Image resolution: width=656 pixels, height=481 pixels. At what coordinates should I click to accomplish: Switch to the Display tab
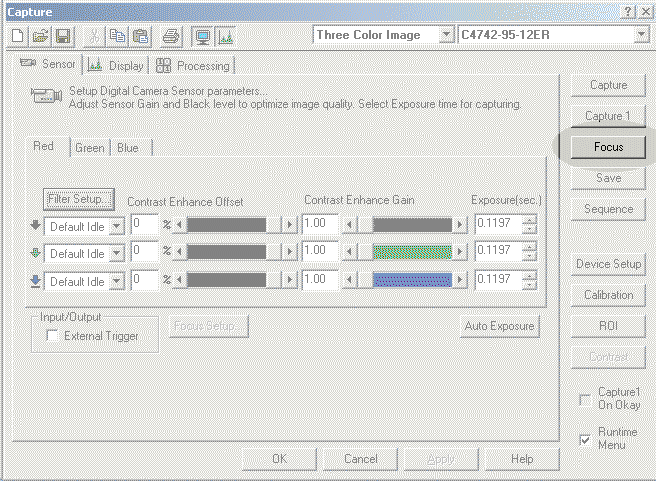click(118, 66)
